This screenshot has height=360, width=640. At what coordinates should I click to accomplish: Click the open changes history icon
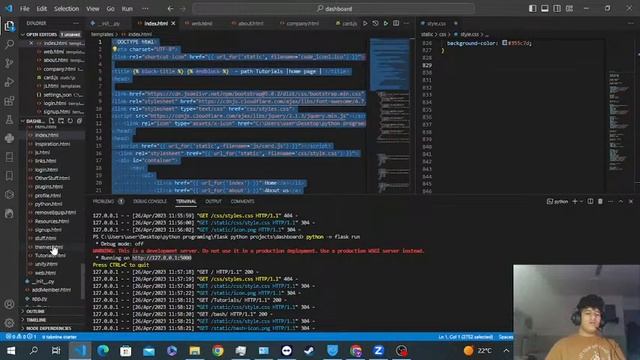tap(376, 23)
